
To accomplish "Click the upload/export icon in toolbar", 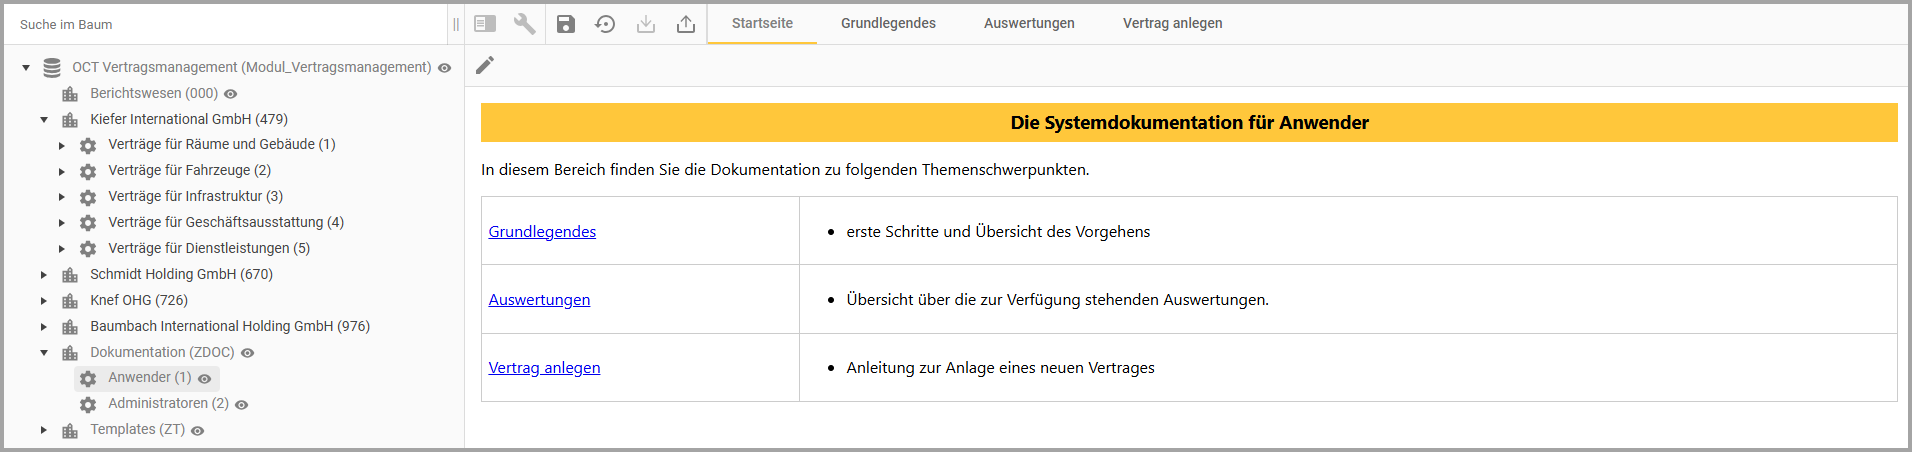I will [x=686, y=24].
